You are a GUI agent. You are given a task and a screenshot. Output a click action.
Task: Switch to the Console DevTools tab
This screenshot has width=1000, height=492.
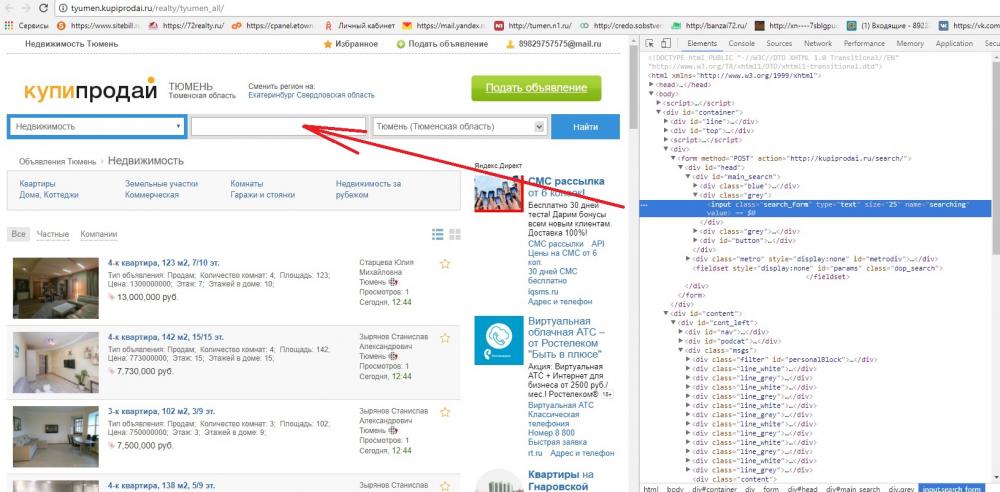tap(741, 43)
